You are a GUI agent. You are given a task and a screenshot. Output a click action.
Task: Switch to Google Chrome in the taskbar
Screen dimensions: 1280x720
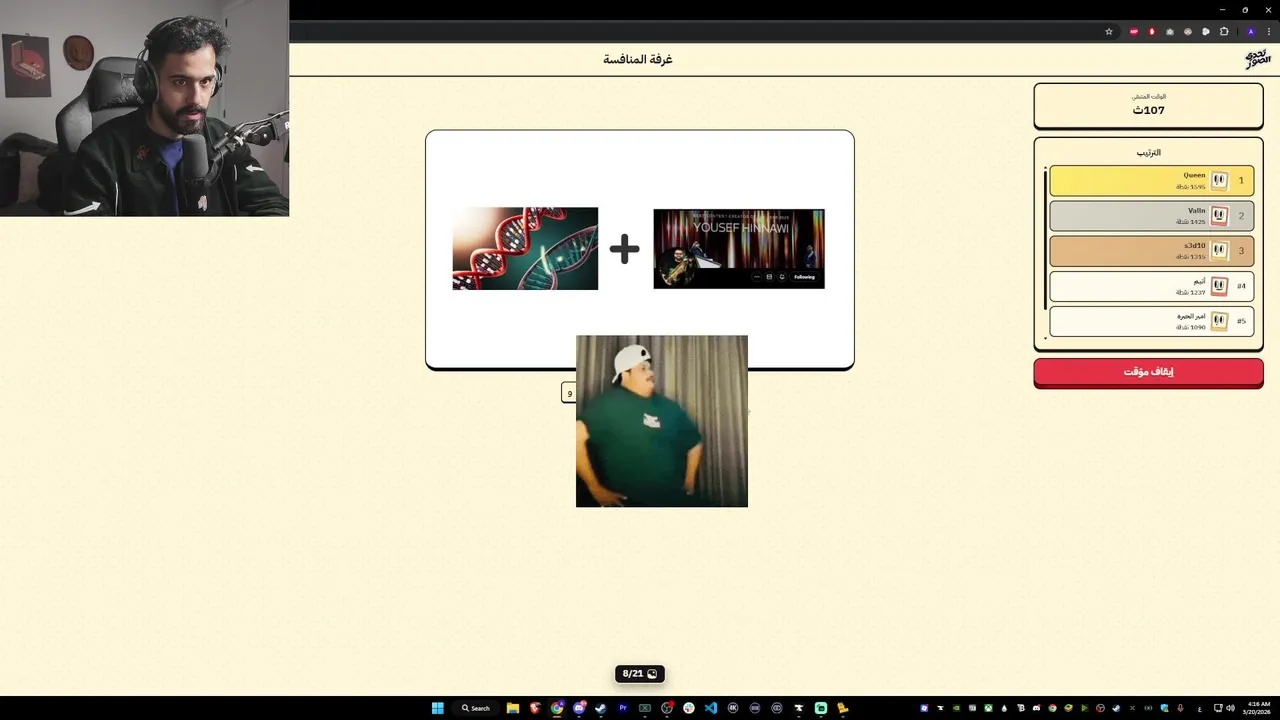[x=557, y=708]
